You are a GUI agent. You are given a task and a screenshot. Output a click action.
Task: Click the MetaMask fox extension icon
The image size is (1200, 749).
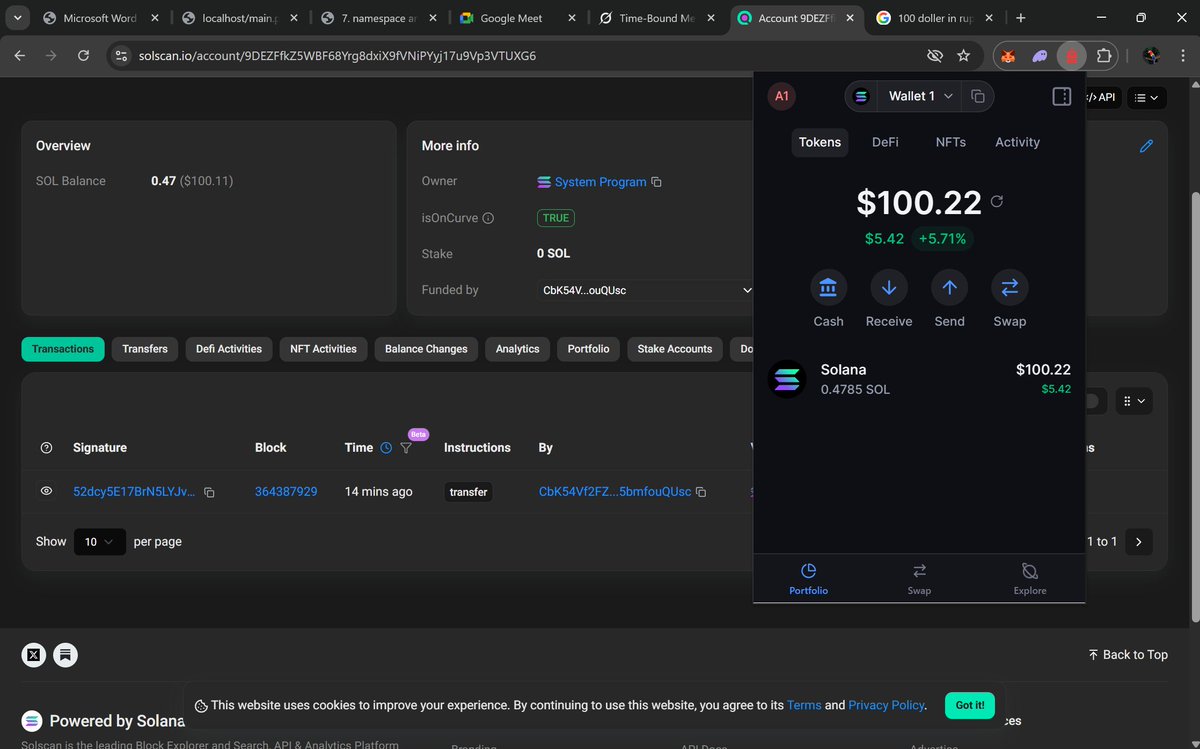tap(1008, 56)
